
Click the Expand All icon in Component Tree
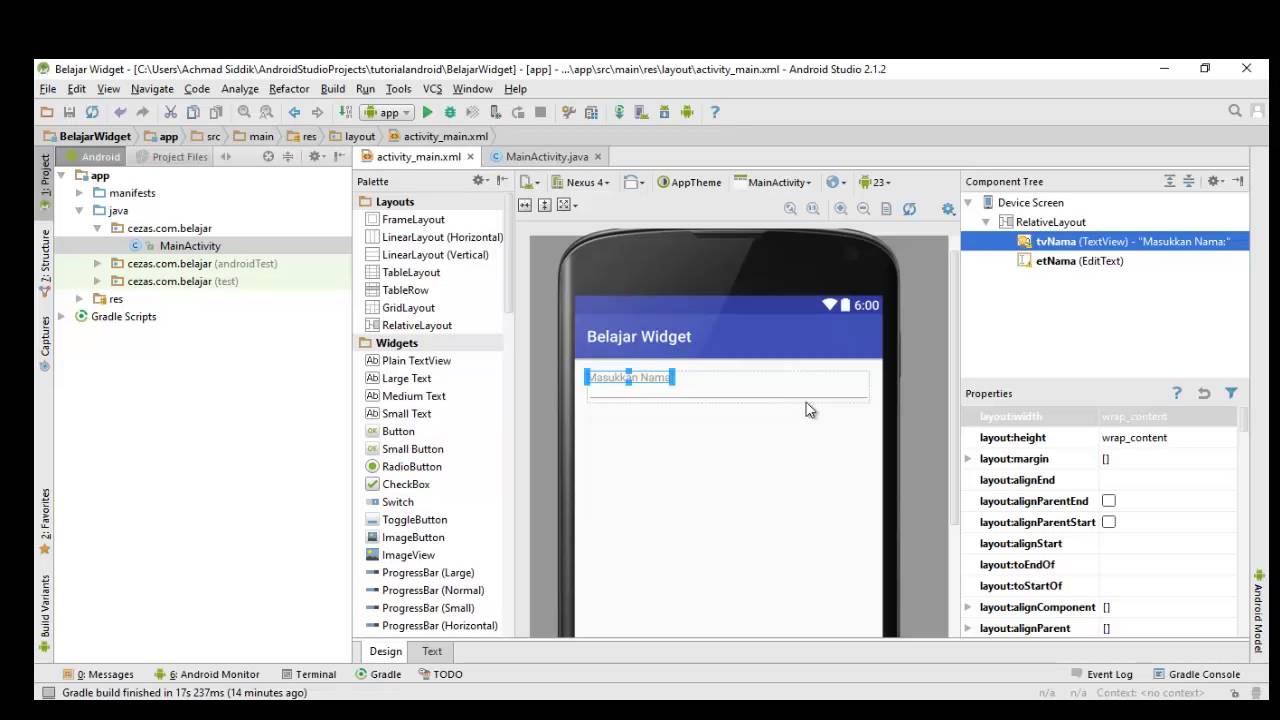[1169, 181]
